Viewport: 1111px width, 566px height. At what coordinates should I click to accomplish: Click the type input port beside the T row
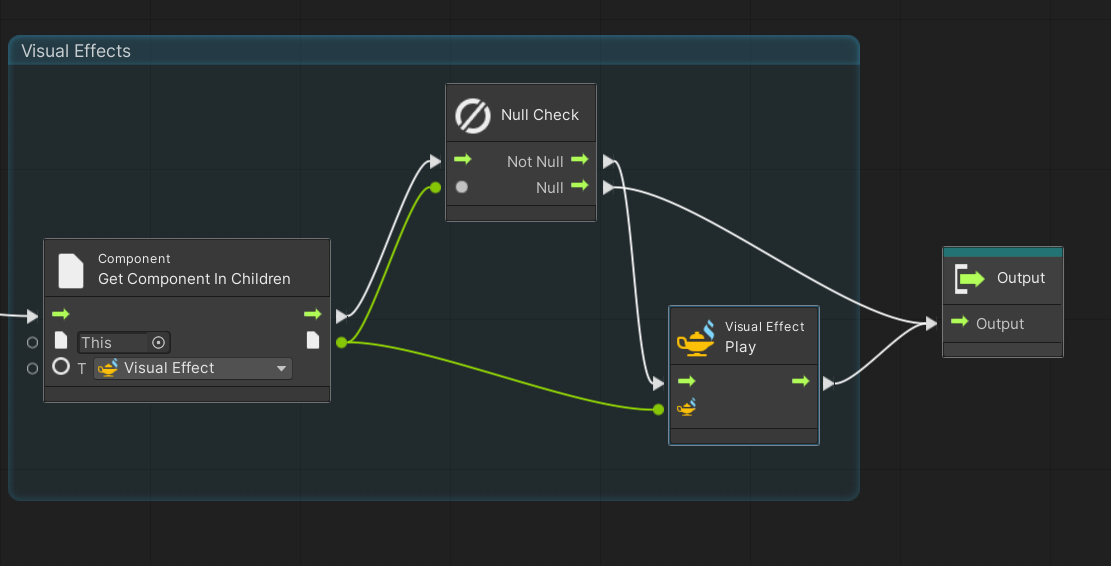[x=32, y=368]
